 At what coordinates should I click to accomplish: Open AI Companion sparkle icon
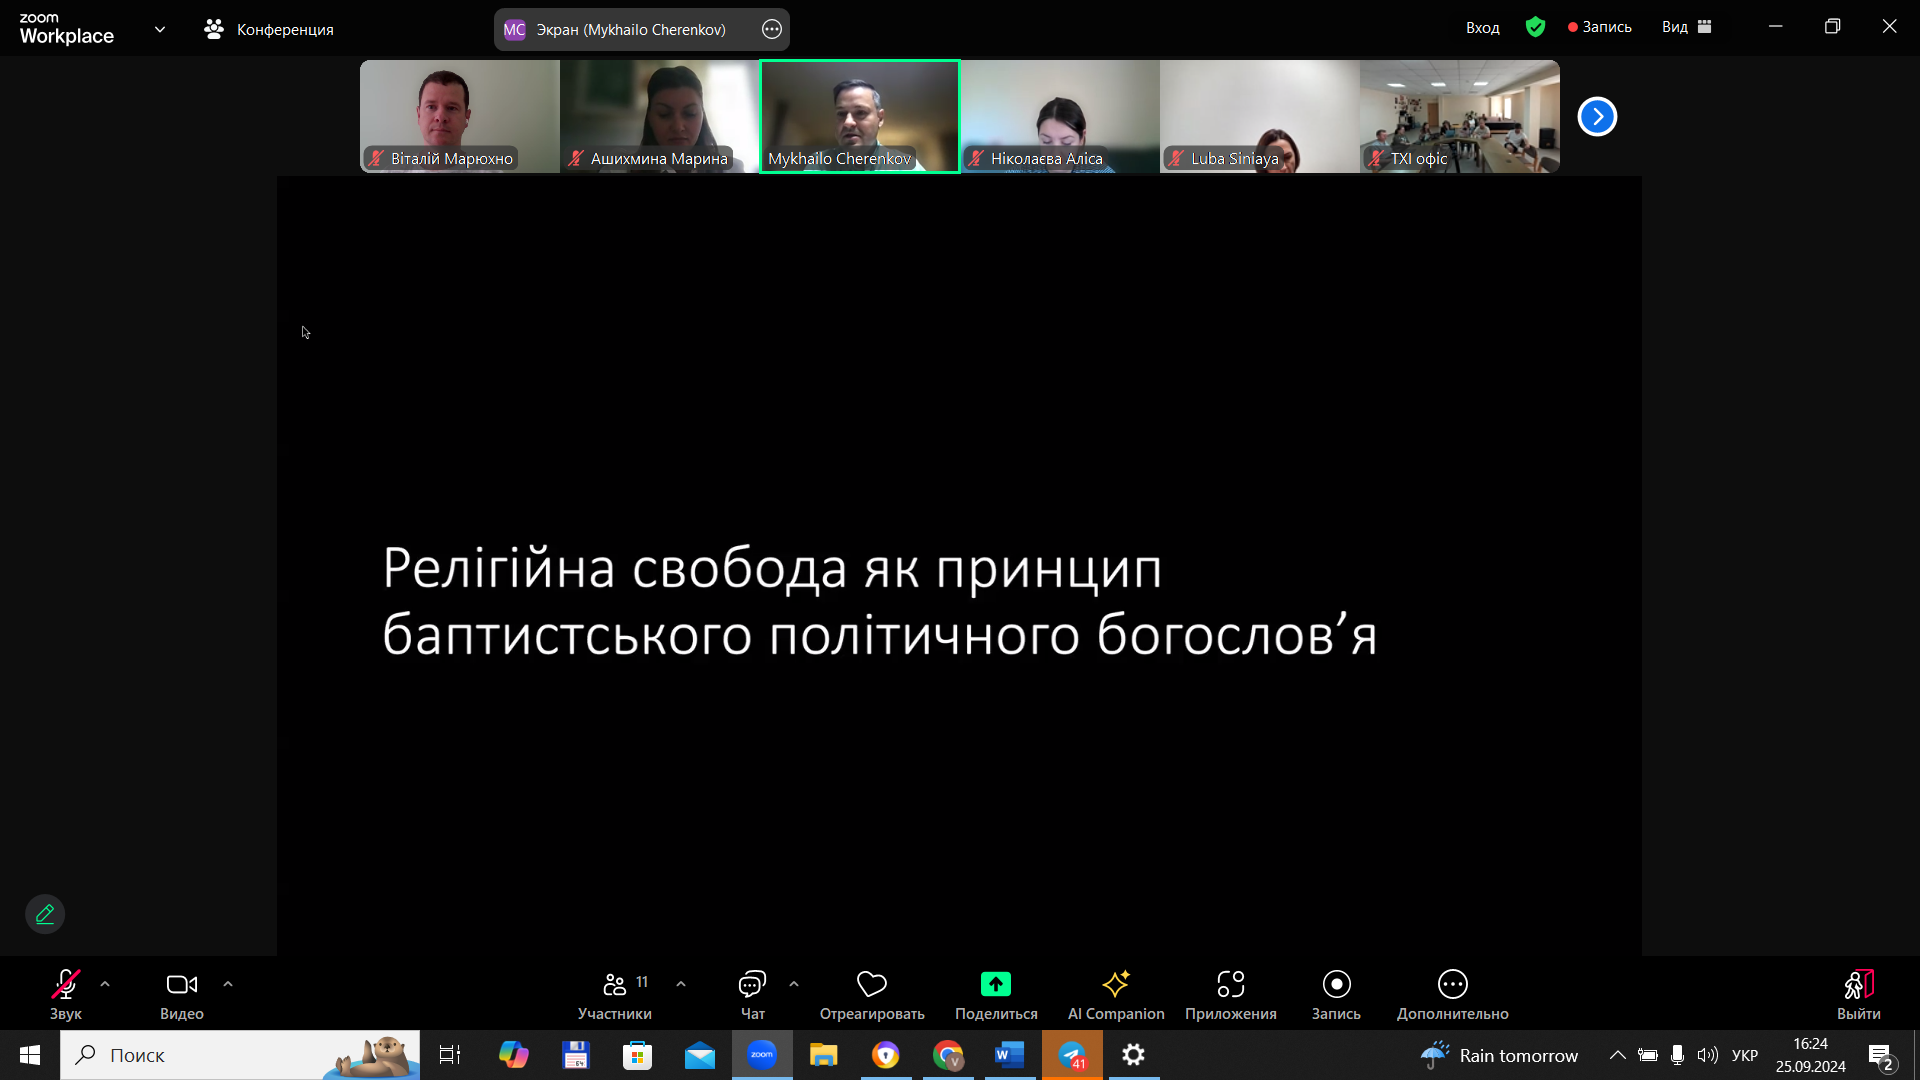[1115, 985]
